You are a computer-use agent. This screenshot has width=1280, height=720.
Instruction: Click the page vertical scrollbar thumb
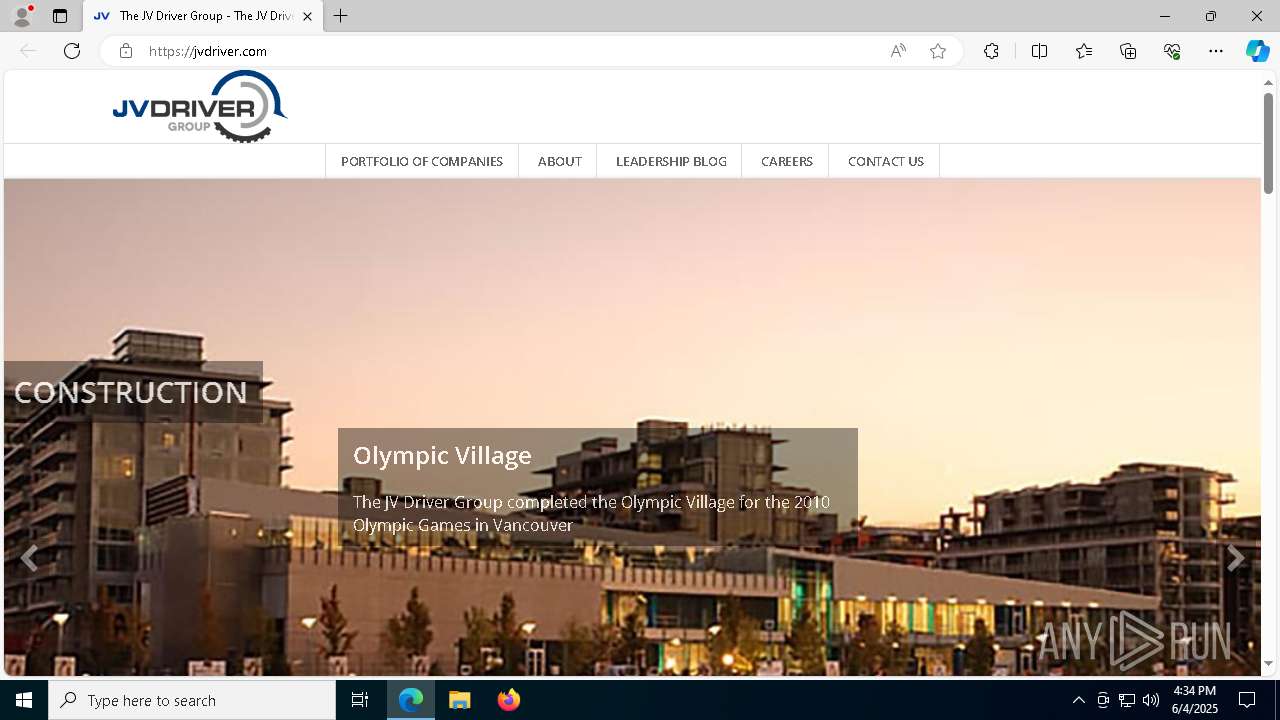1268,143
